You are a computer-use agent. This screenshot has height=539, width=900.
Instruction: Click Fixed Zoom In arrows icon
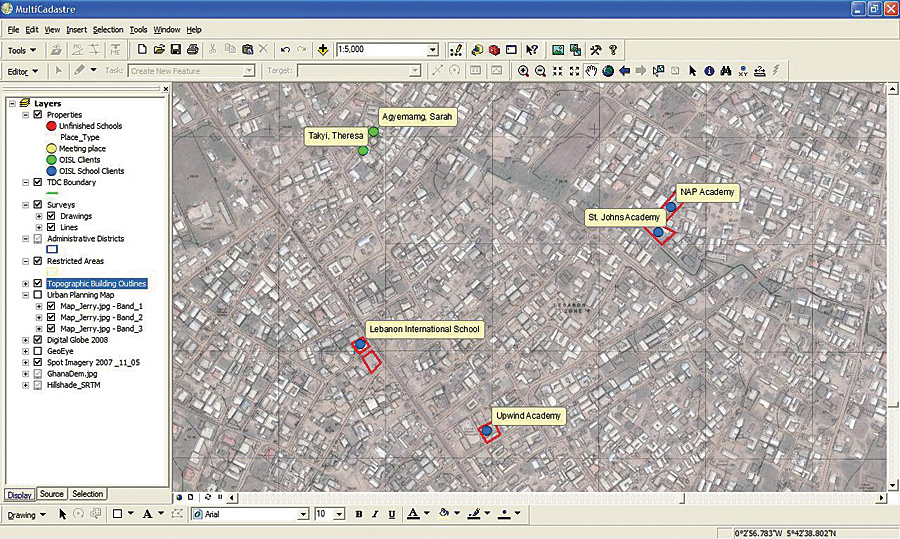pyautogui.click(x=557, y=71)
